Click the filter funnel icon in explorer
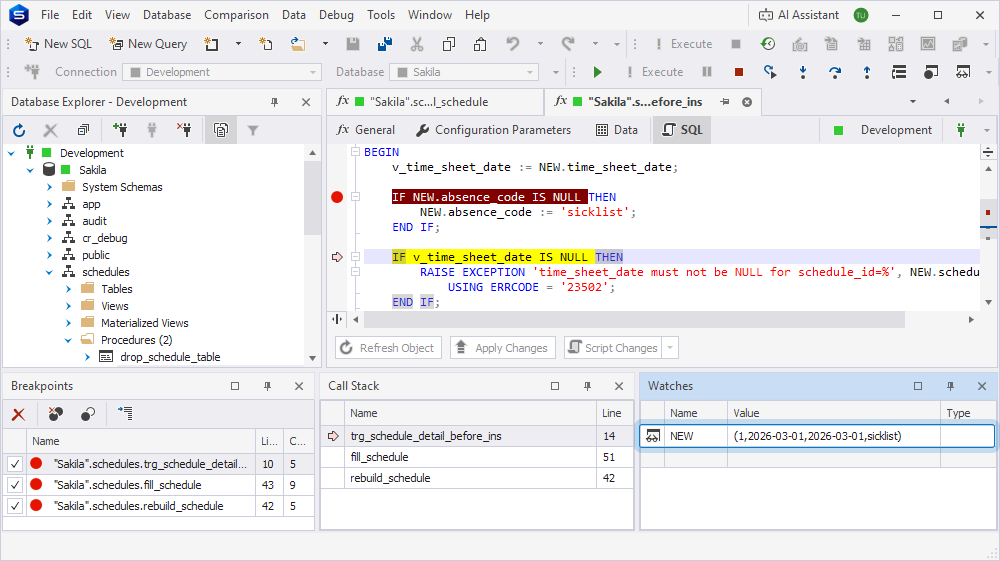Viewport: 1000px width, 561px height. [x=253, y=131]
